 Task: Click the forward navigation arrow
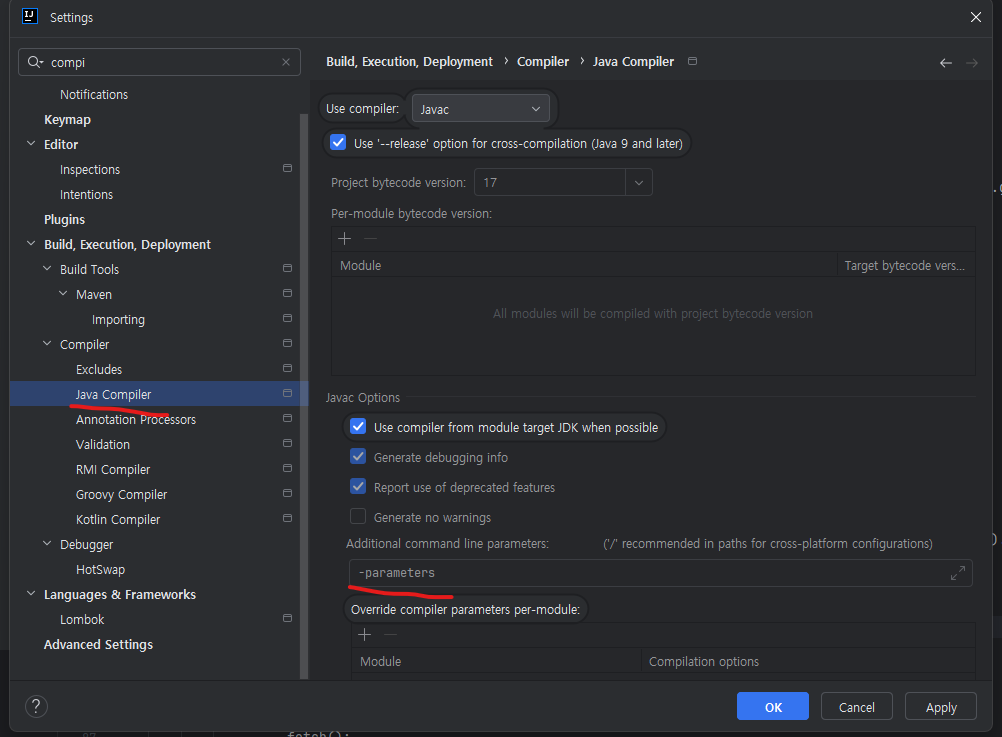click(972, 61)
